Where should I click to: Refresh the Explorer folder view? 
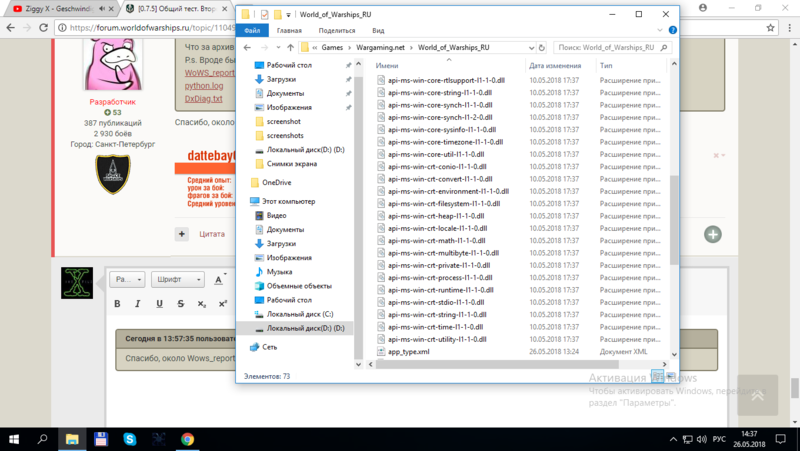(542, 47)
